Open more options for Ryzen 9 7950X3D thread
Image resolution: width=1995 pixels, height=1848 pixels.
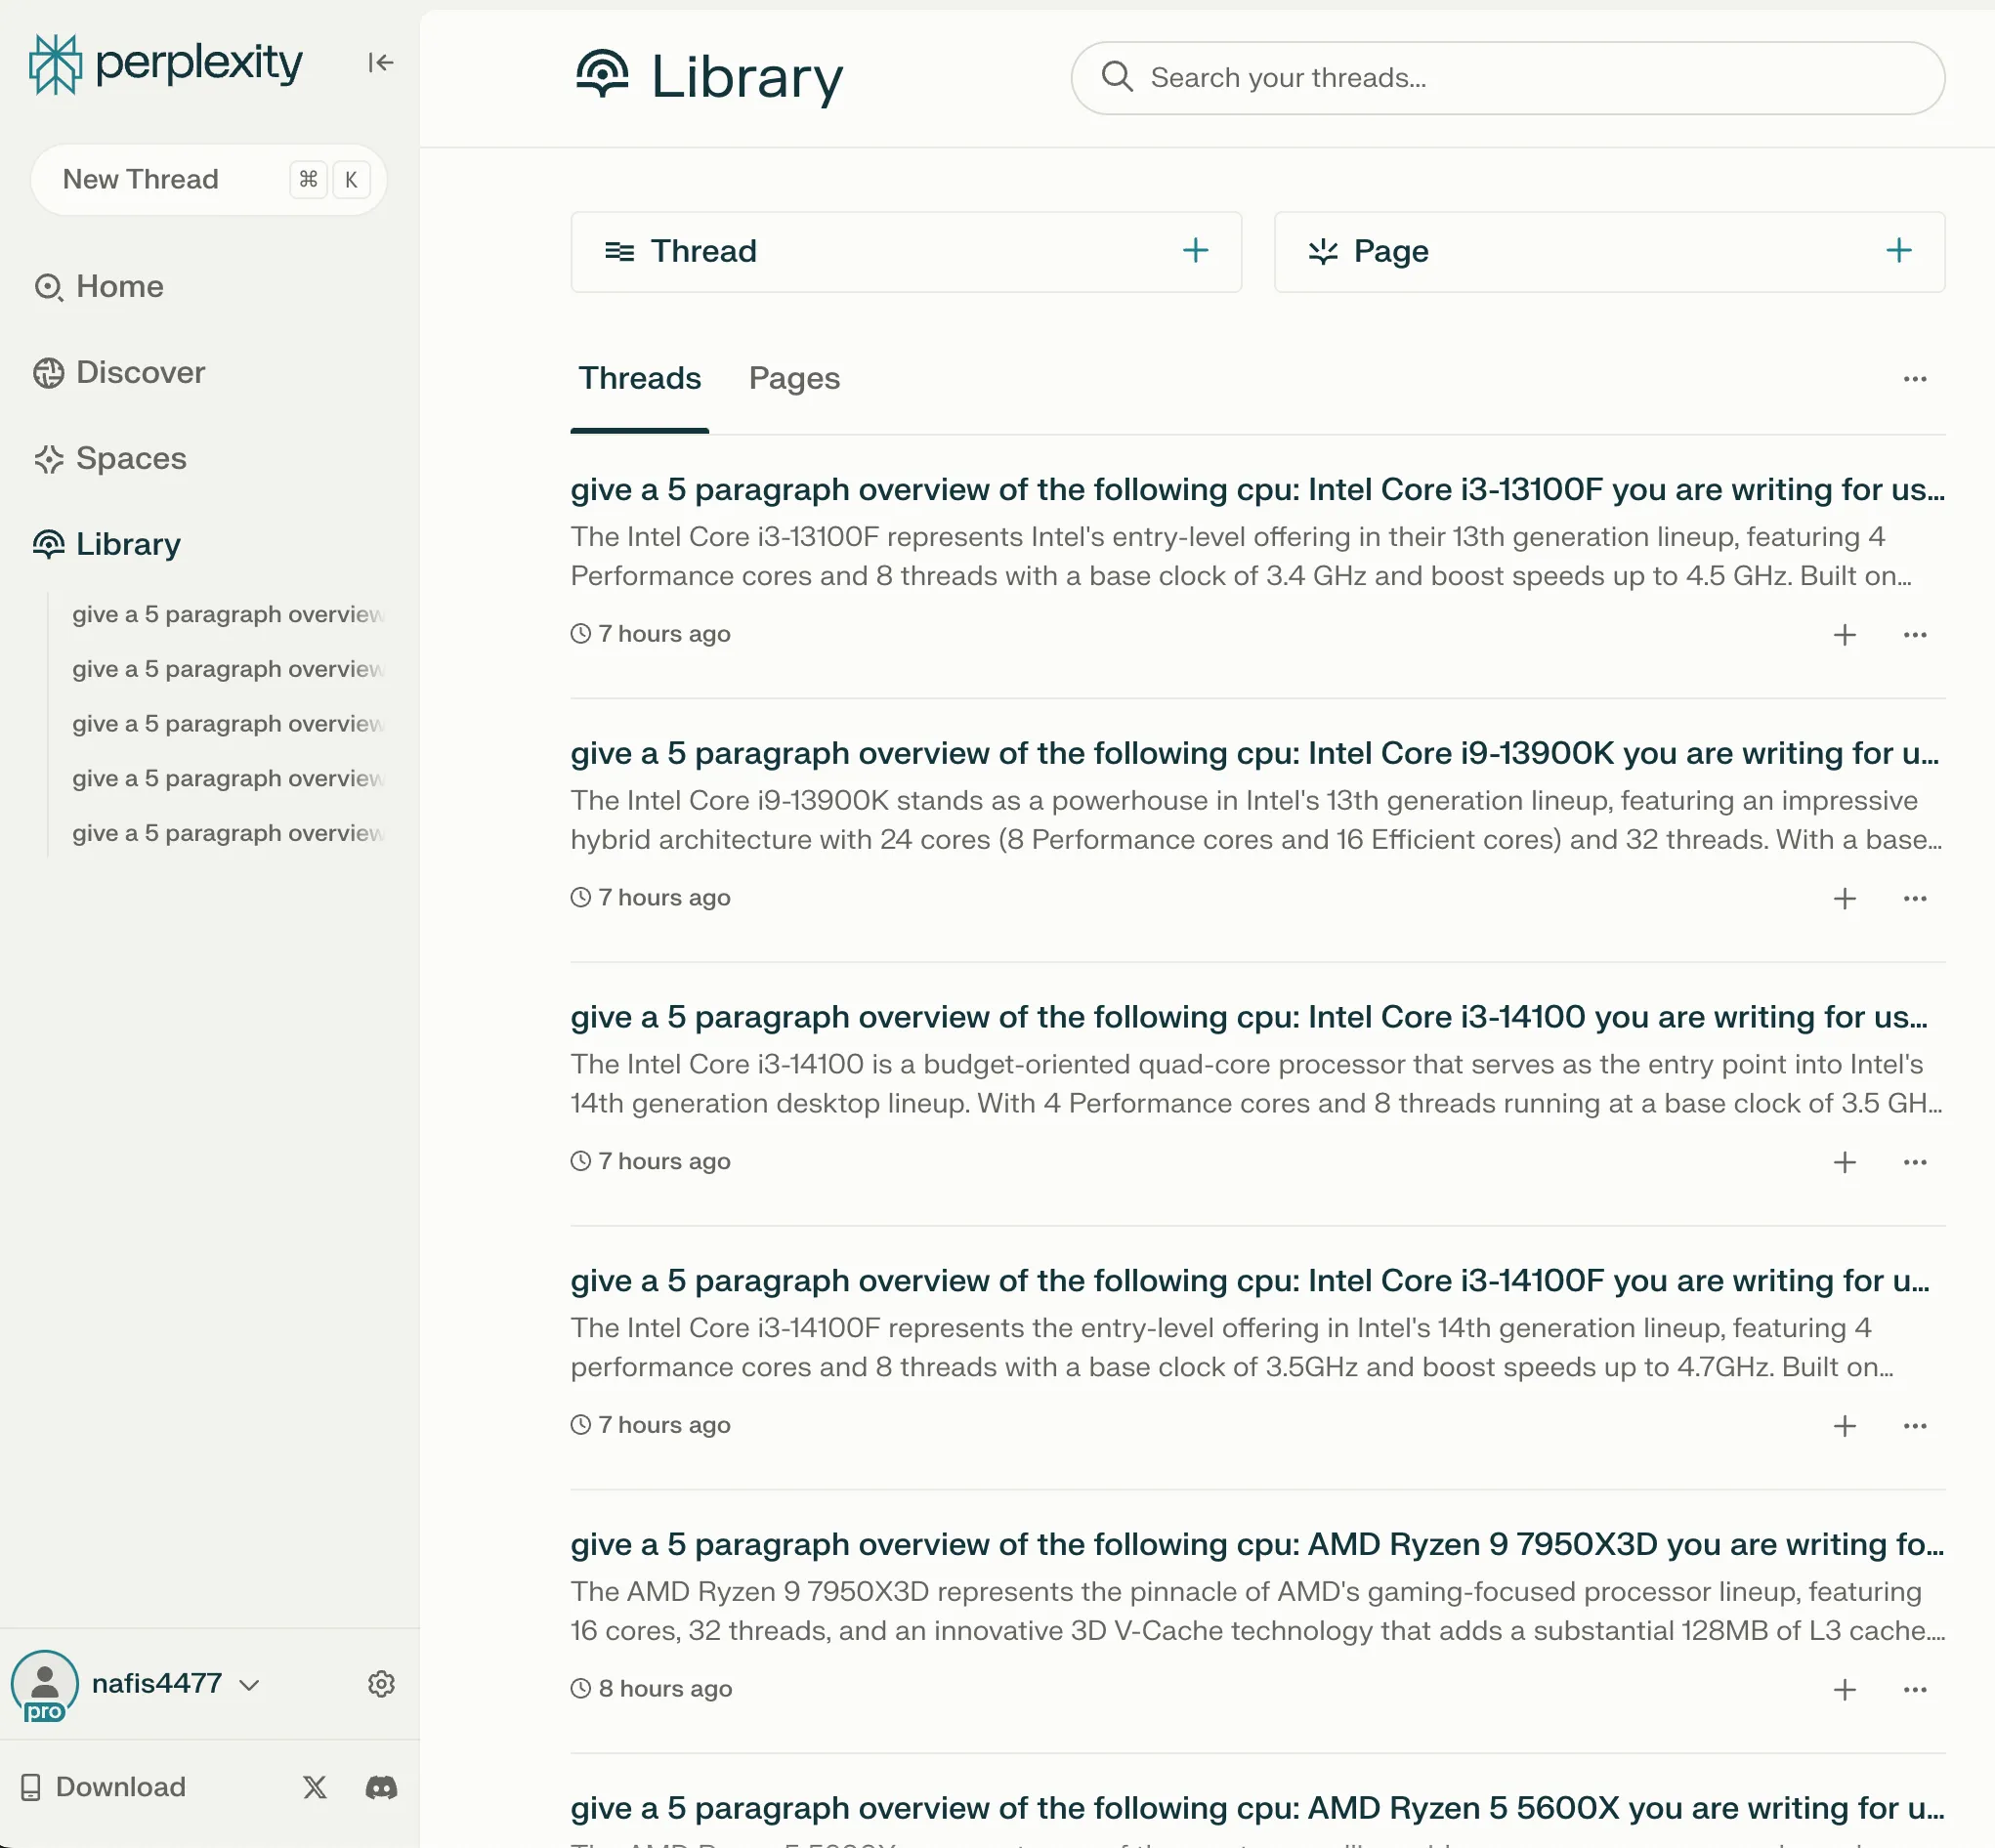click(x=1914, y=1689)
